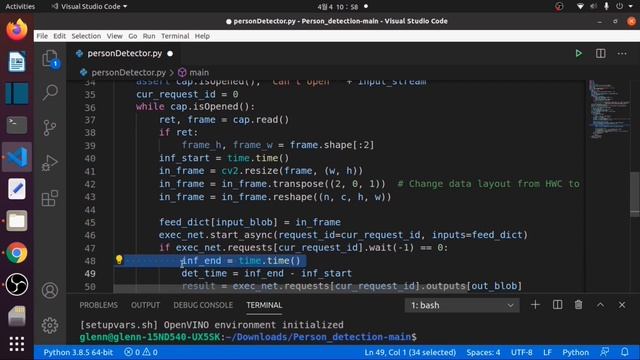
Task: Click the 'while cap.isOpened():' code line
Action: click(x=195, y=107)
